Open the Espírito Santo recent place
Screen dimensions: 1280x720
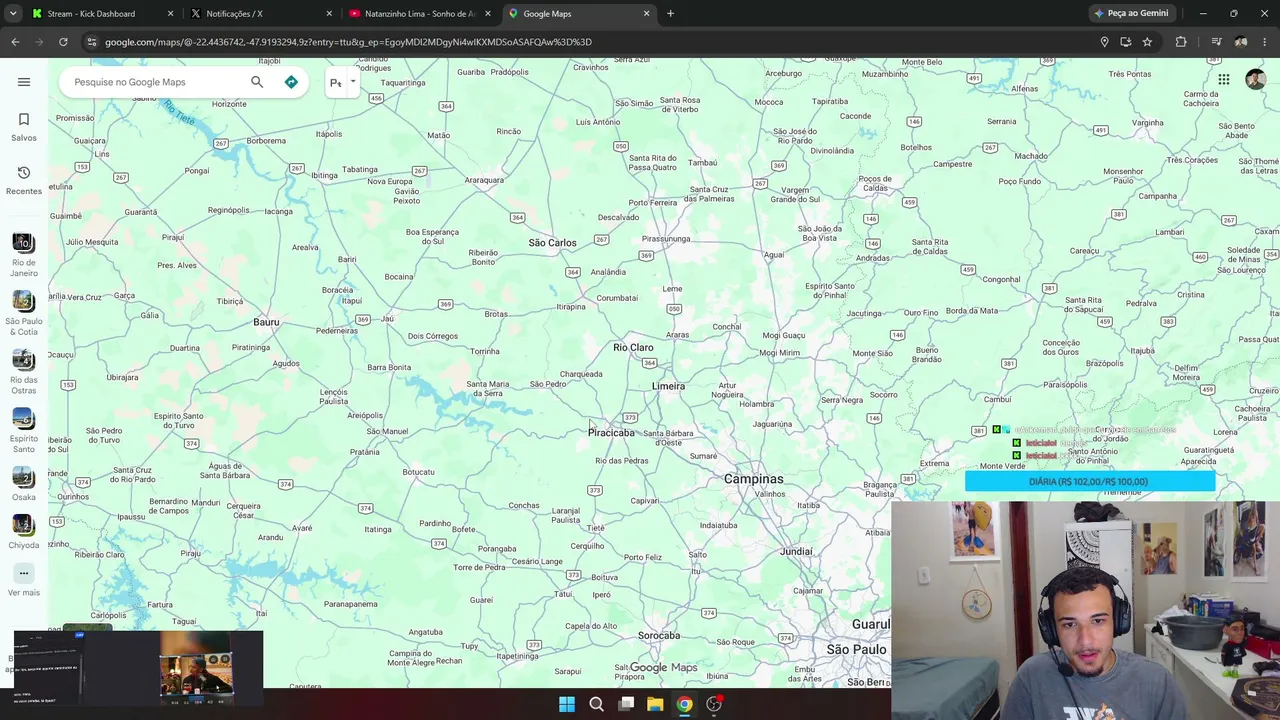24,430
